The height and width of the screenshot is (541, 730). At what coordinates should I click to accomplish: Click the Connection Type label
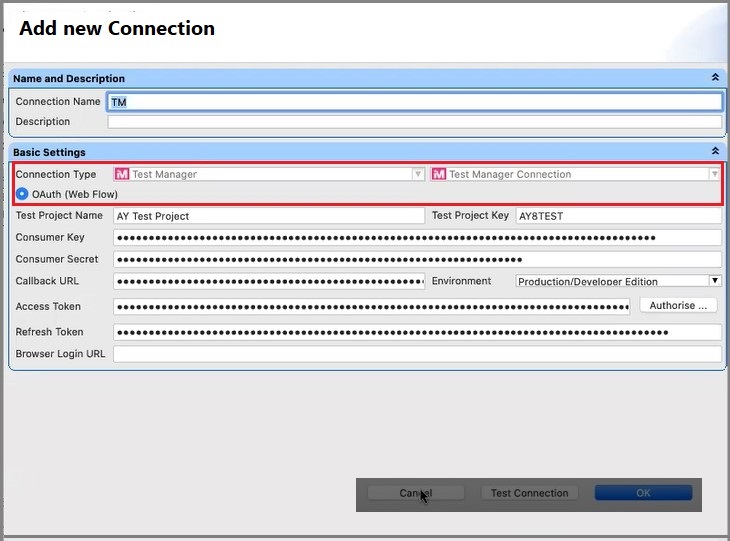[x=56, y=174]
